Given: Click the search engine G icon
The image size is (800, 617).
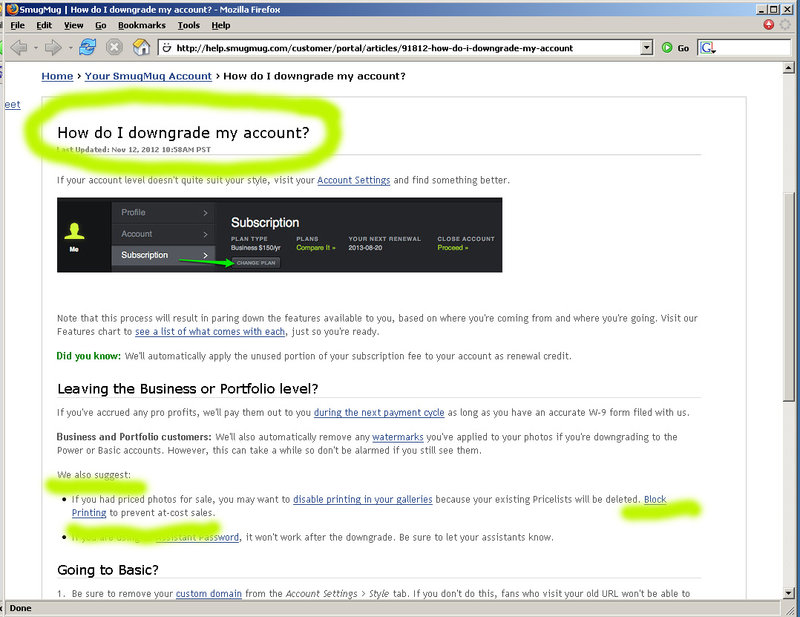Looking at the screenshot, I should click(x=707, y=48).
